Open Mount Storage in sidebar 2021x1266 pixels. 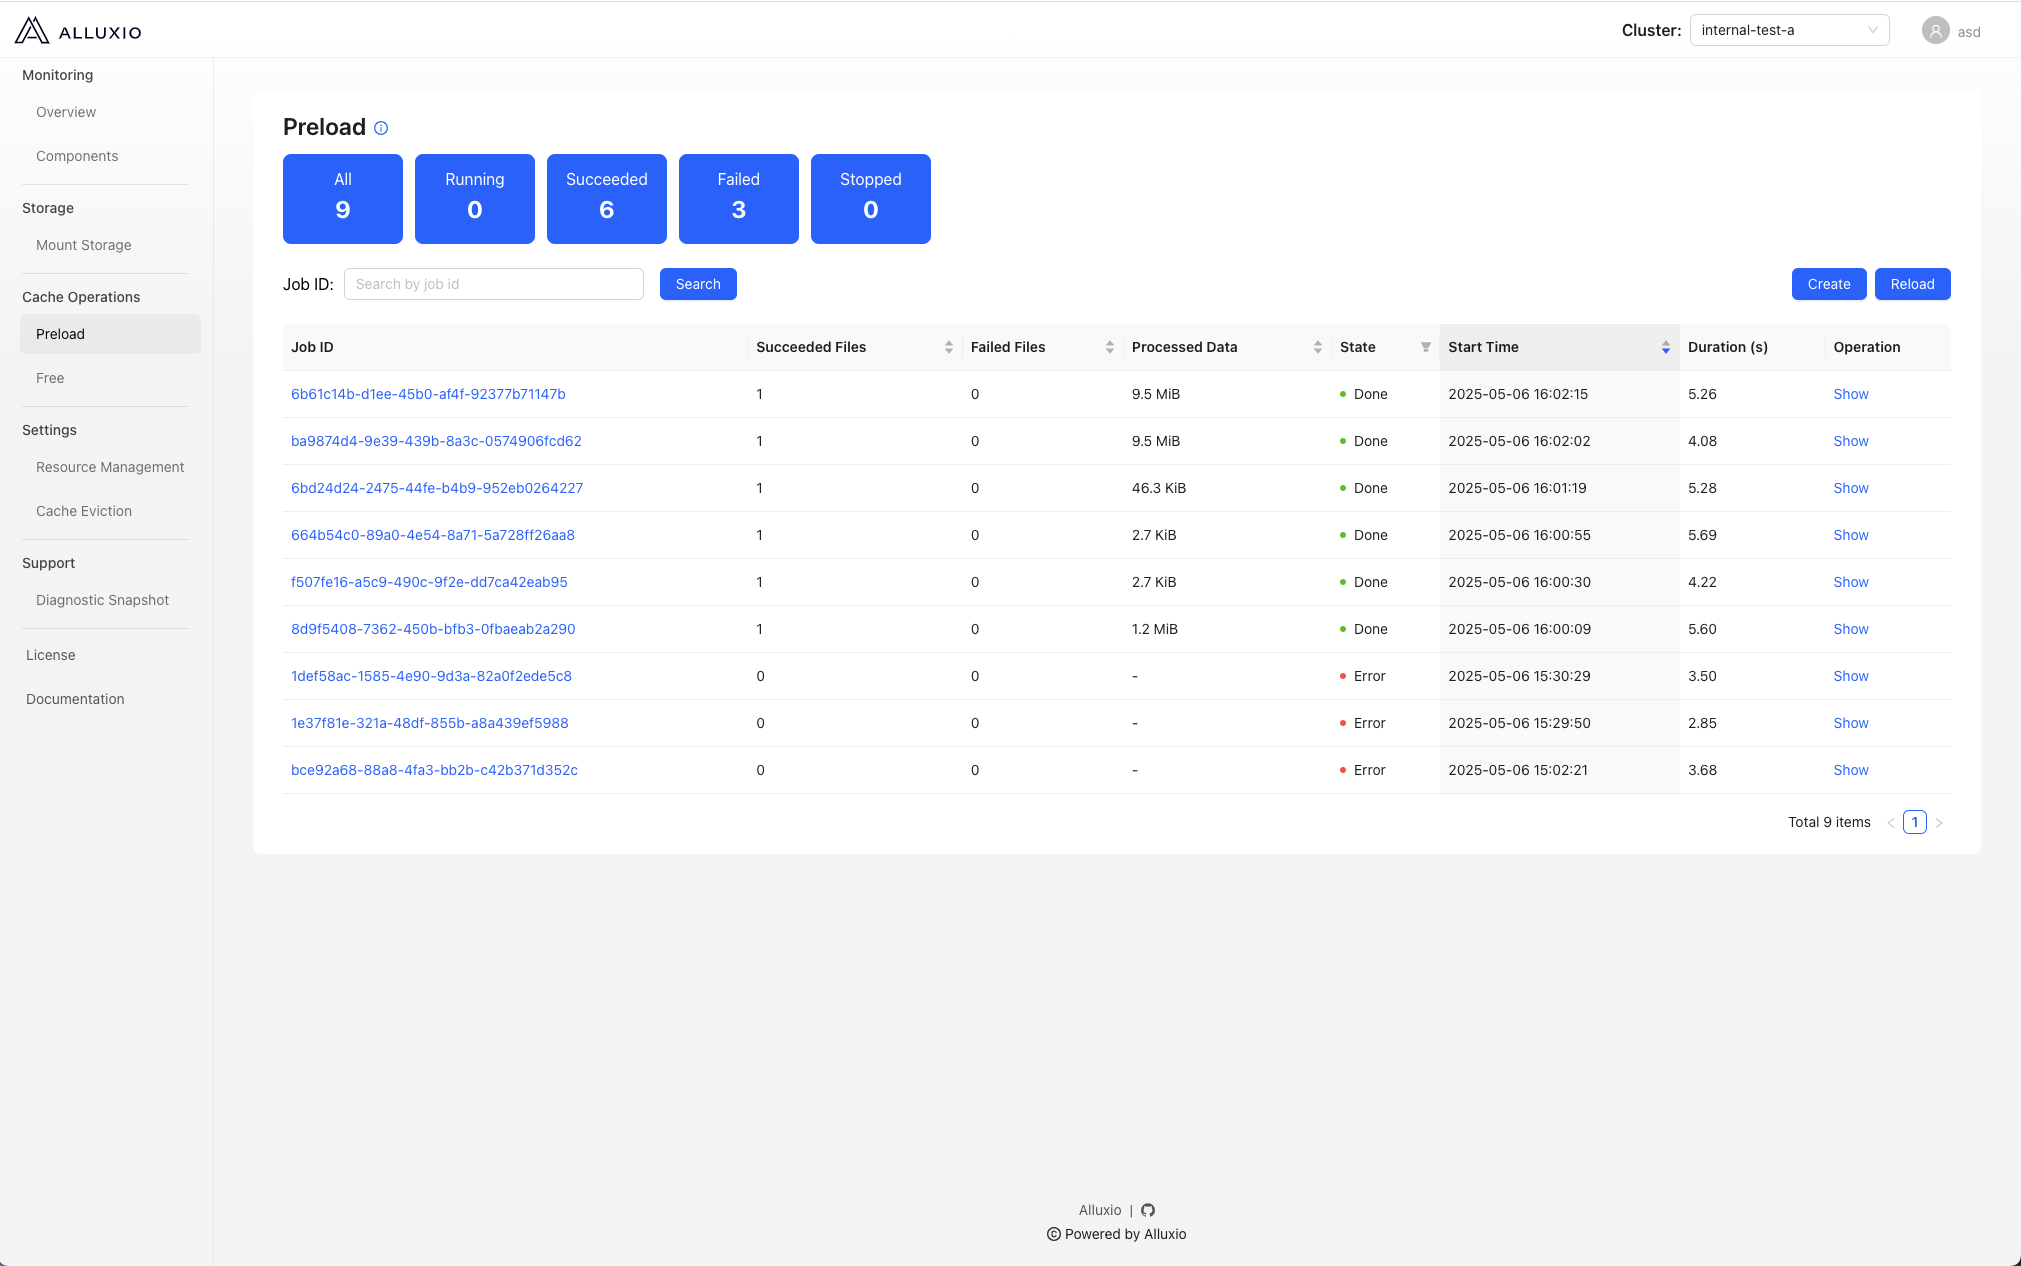click(84, 245)
